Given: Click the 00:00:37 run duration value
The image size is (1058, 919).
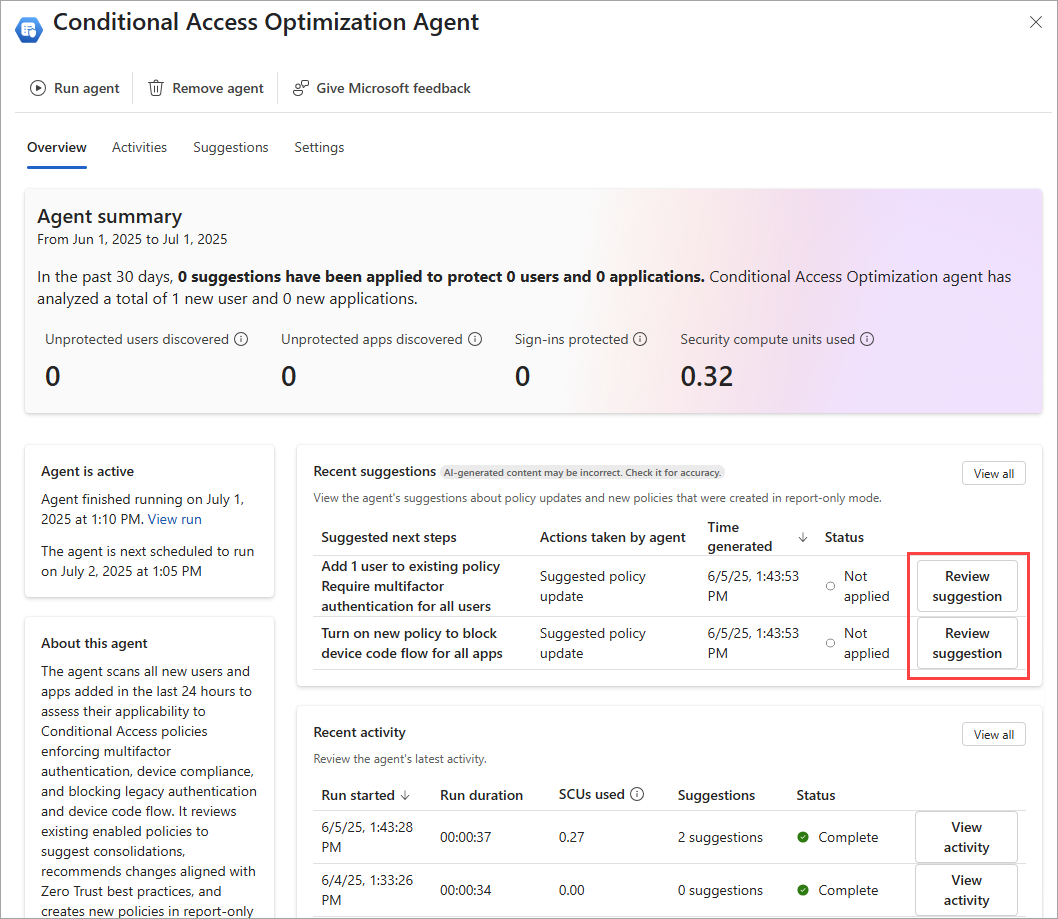Looking at the screenshot, I should (466, 837).
